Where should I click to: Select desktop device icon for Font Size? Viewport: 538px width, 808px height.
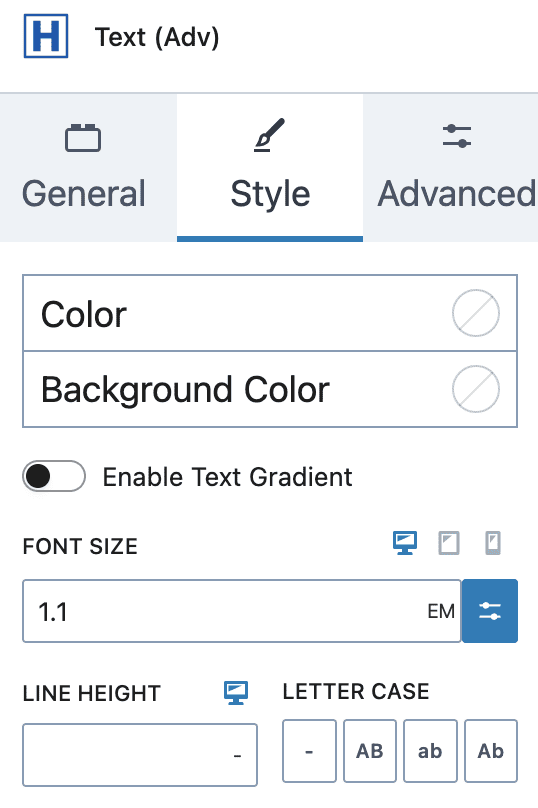(x=405, y=543)
